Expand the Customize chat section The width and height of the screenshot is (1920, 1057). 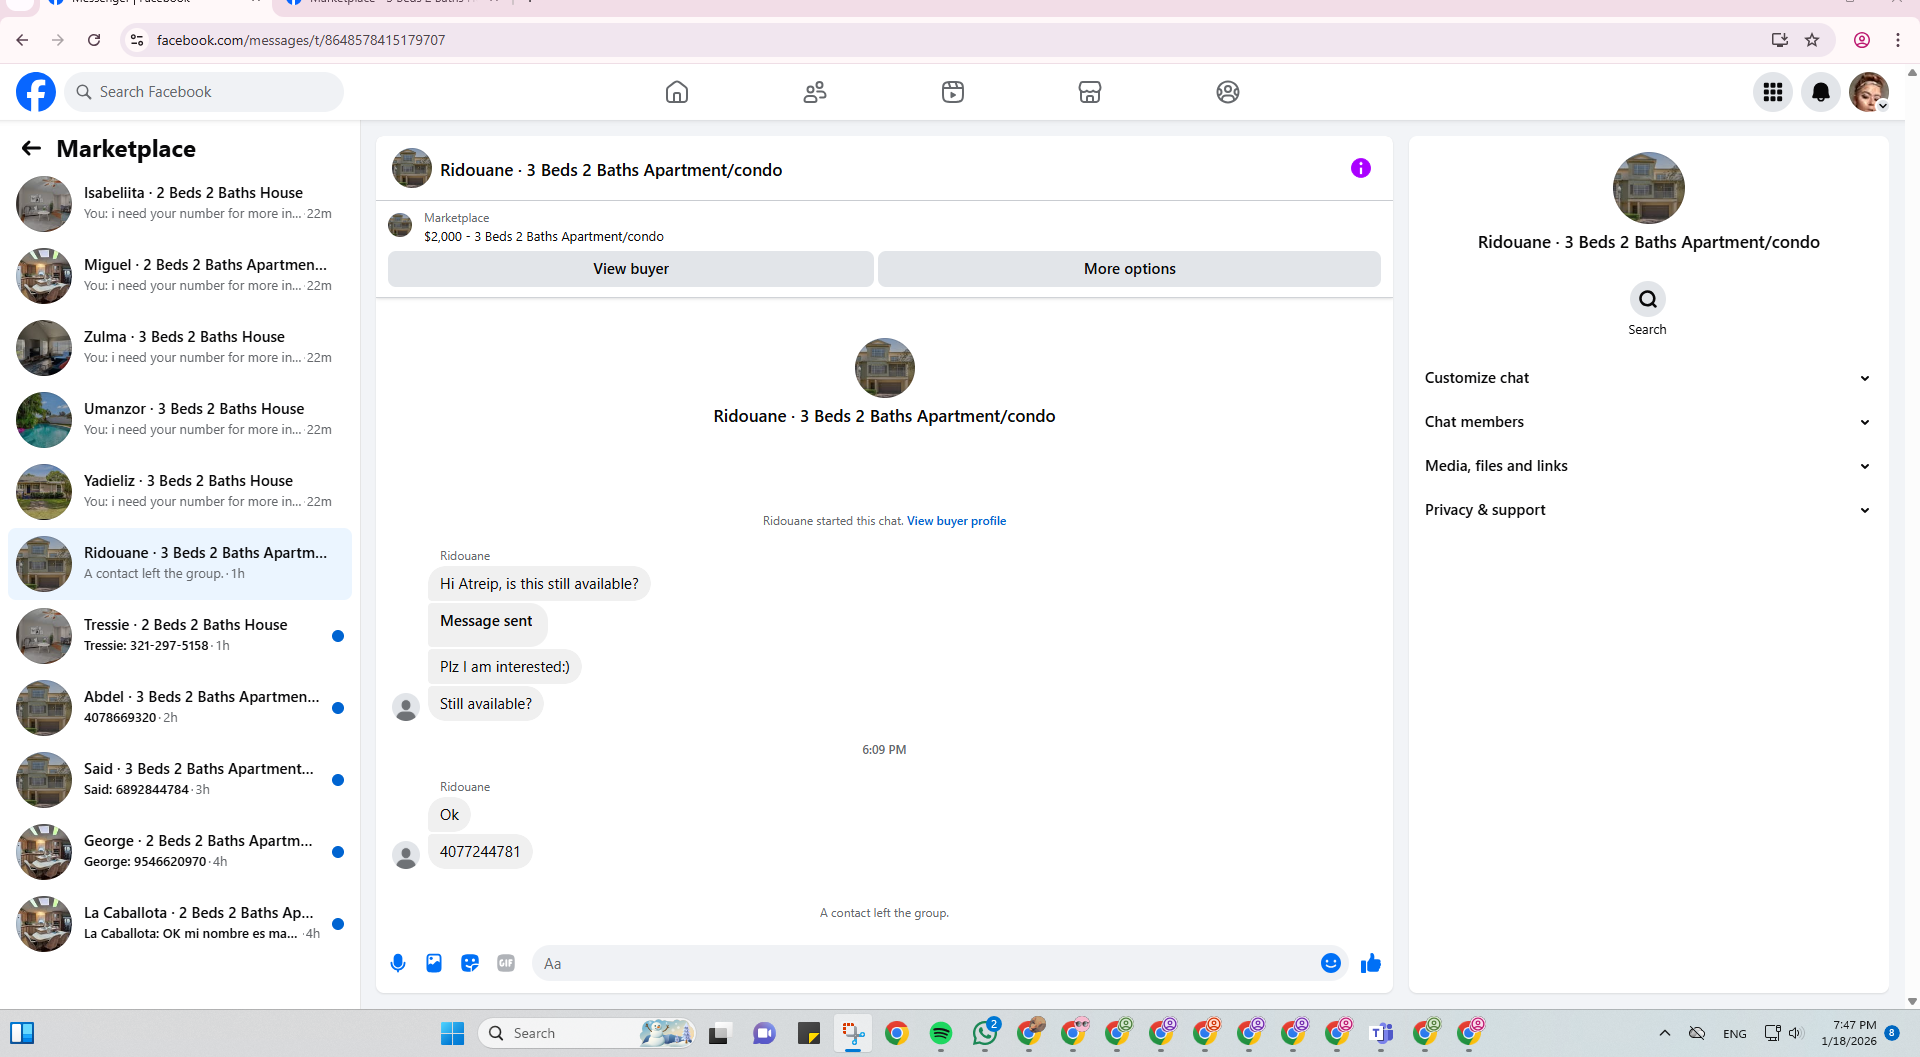pos(1647,378)
